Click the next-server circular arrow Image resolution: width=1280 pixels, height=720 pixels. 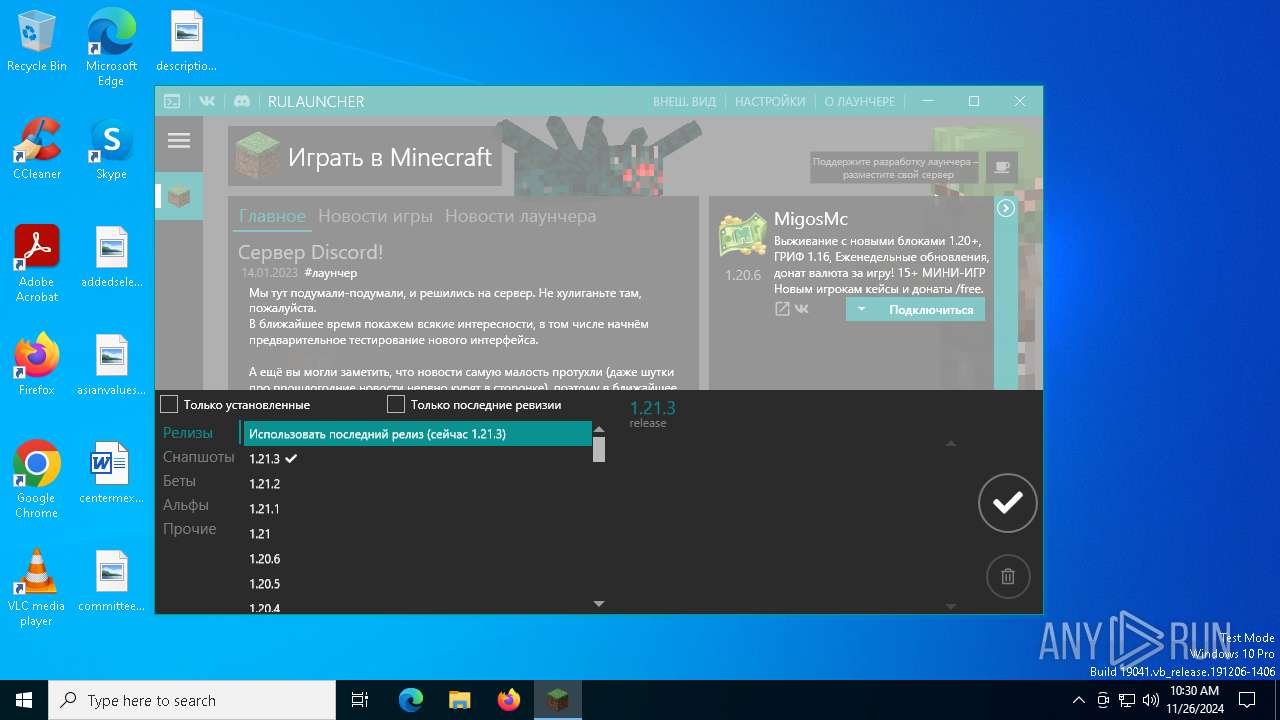pos(1006,208)
